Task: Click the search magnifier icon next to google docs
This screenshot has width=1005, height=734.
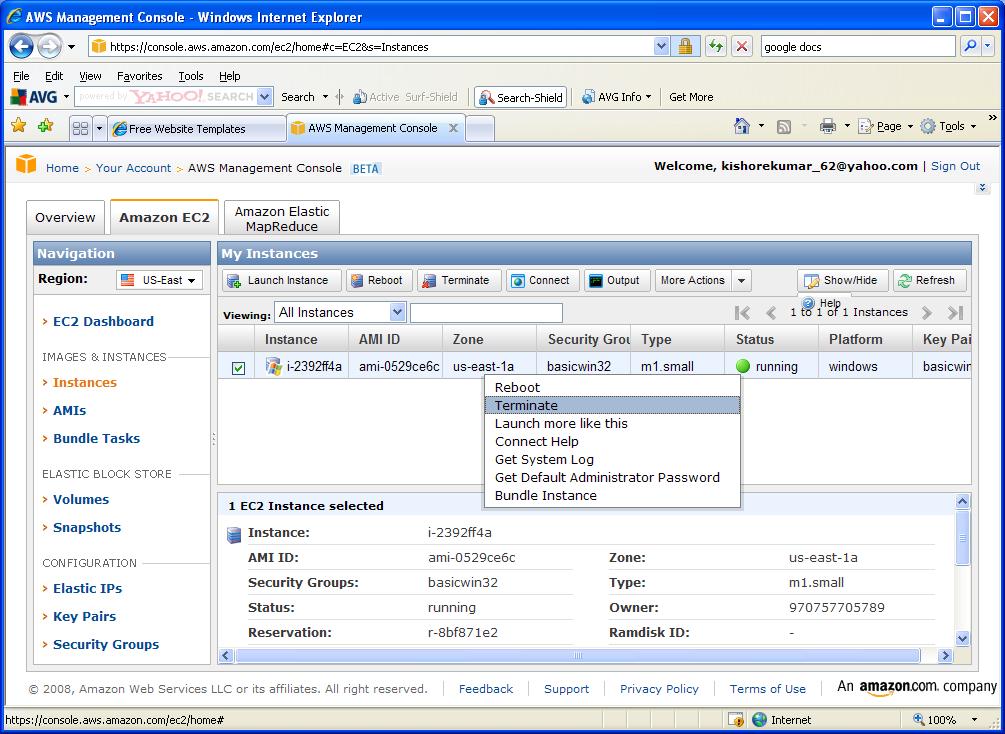Action: [x=970, y=46]
